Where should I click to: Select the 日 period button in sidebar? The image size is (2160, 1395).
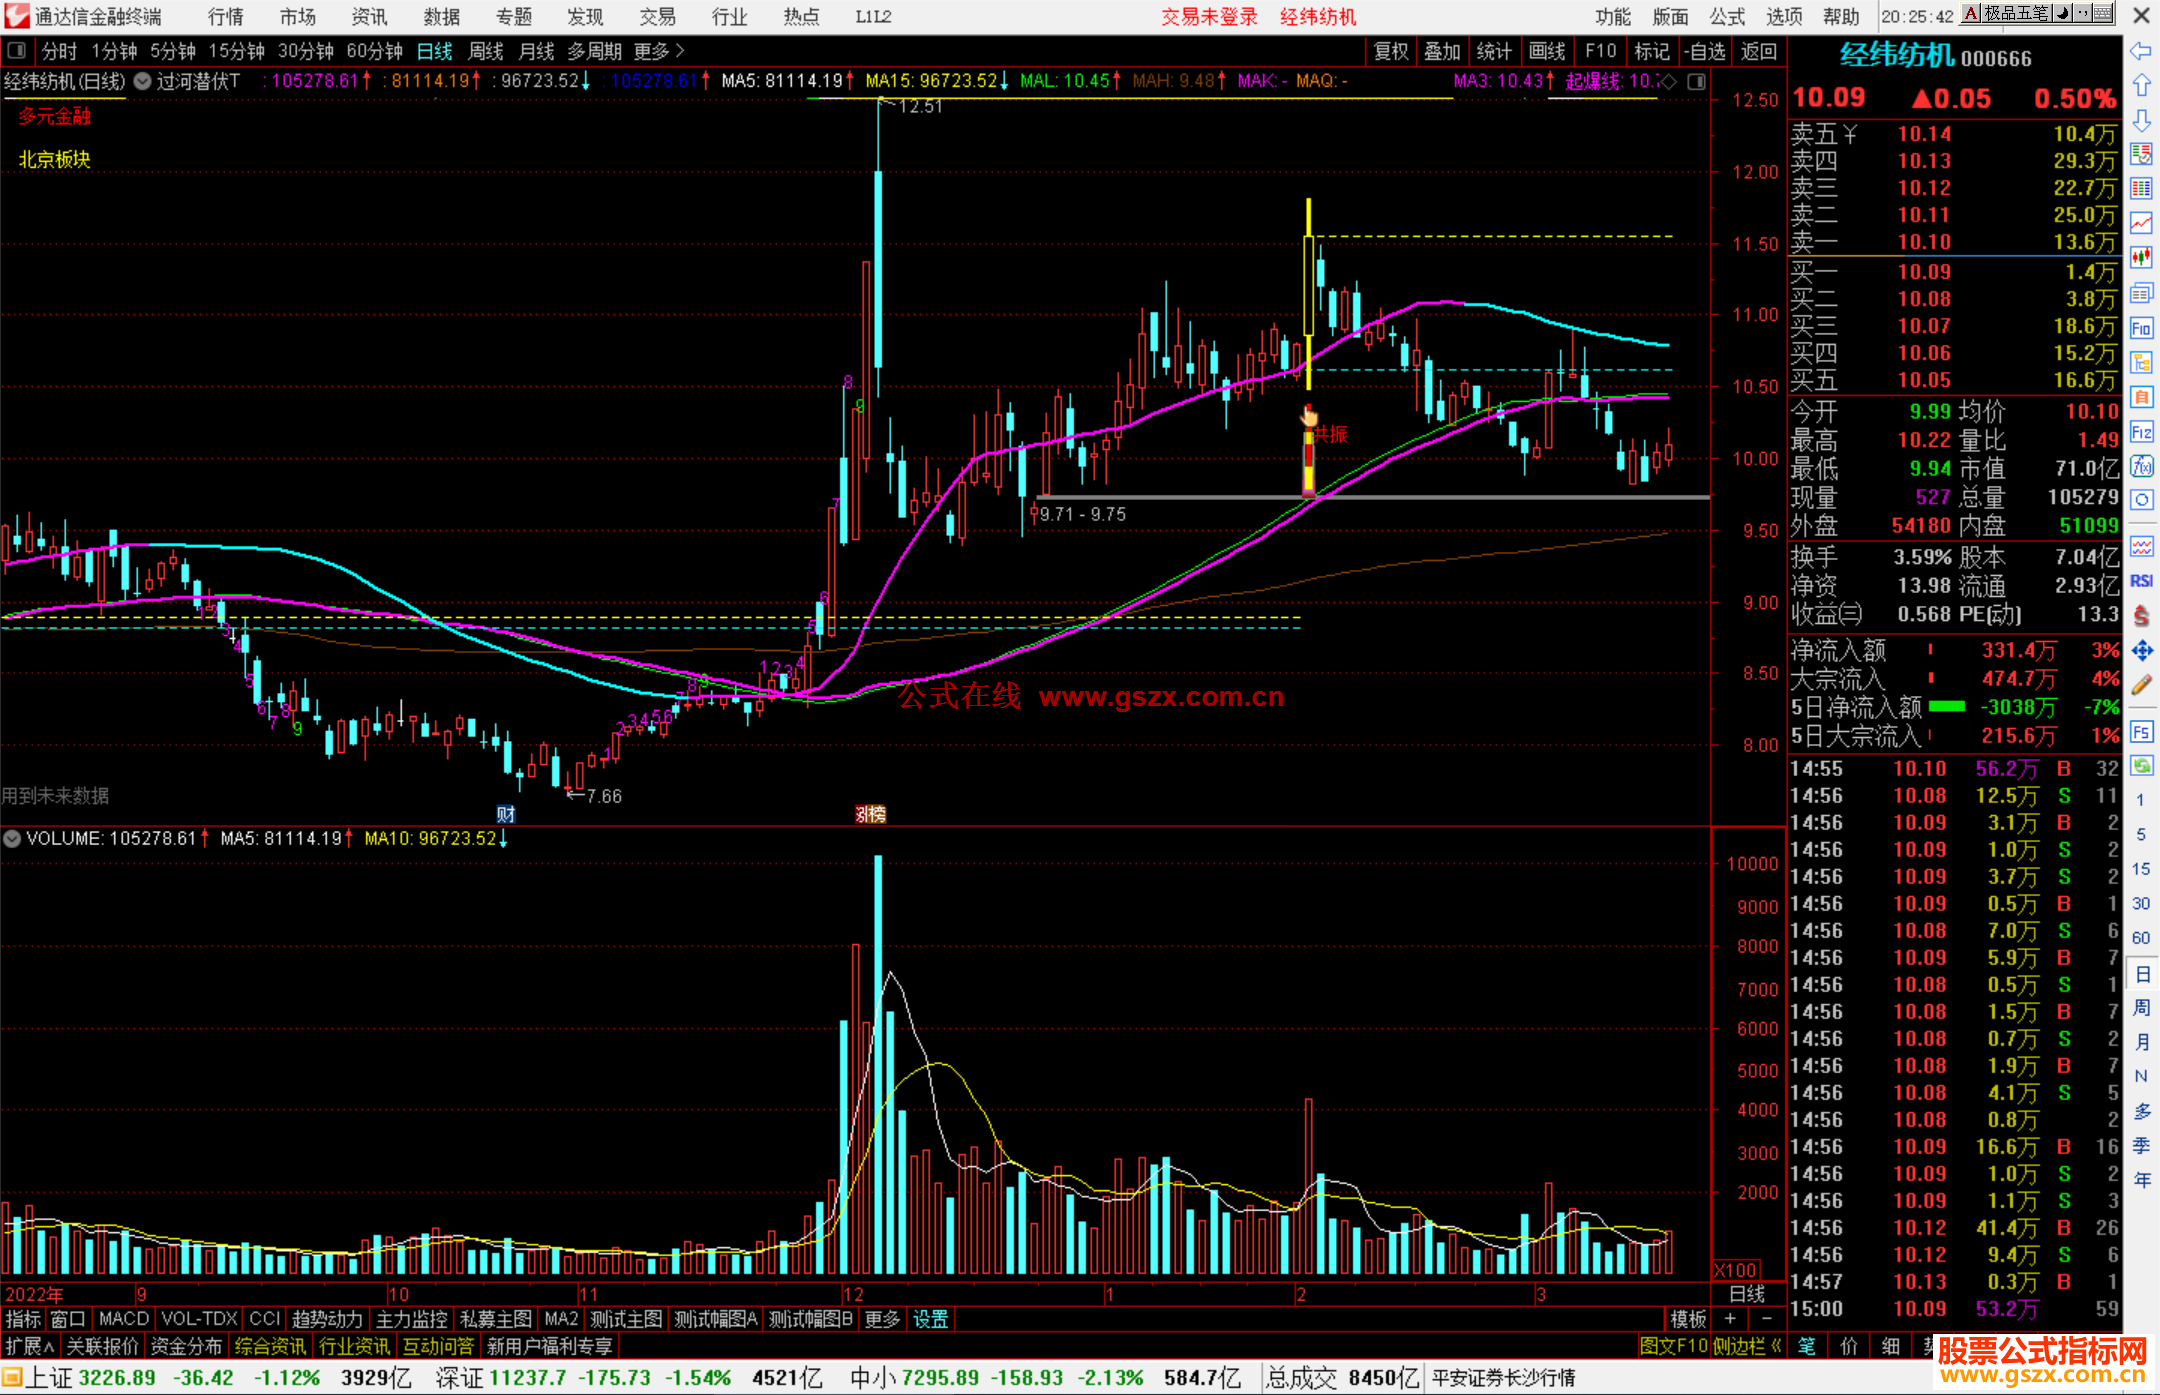2141,973
